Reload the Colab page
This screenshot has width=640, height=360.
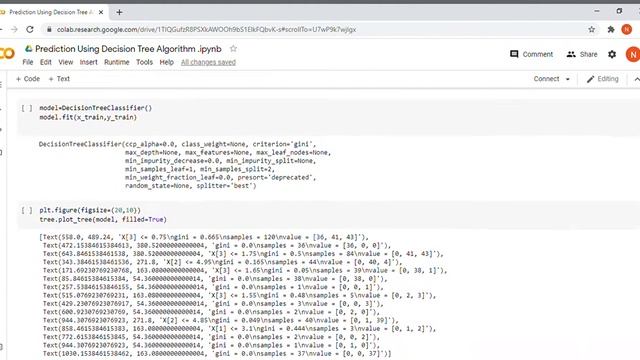point(30,29)
